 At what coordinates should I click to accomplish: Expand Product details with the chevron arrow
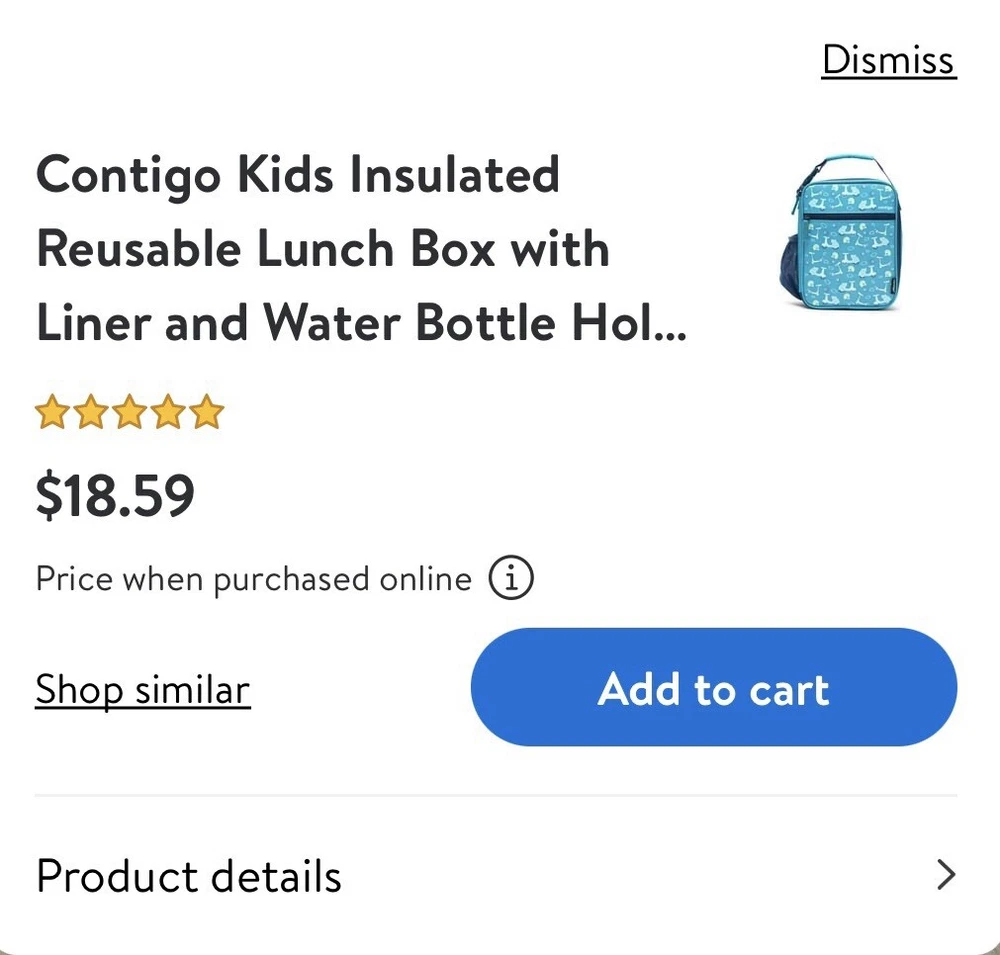pyautogui.click(x=945, y=875)
